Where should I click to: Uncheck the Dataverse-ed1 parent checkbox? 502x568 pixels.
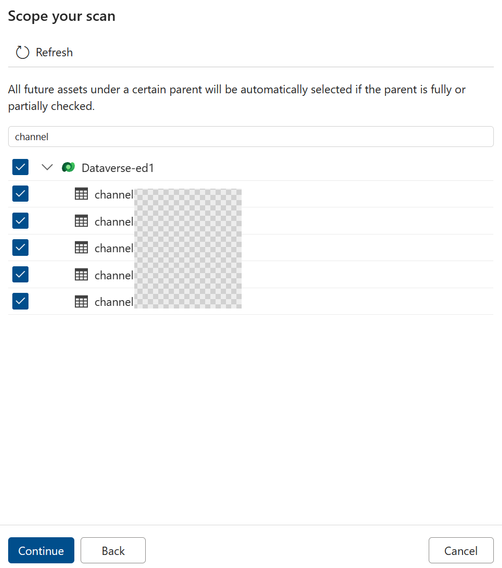point(20,167)
